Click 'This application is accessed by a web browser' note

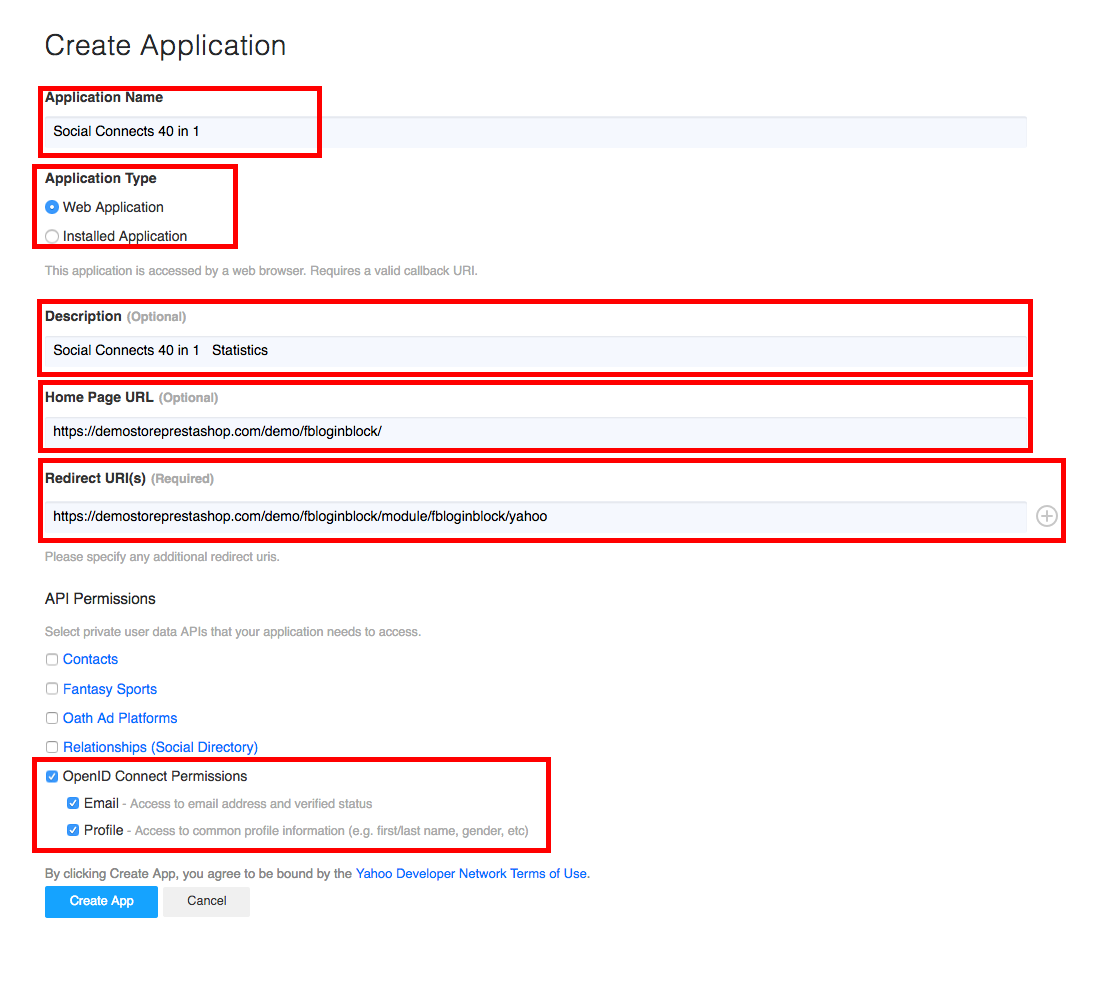[261, 271]
